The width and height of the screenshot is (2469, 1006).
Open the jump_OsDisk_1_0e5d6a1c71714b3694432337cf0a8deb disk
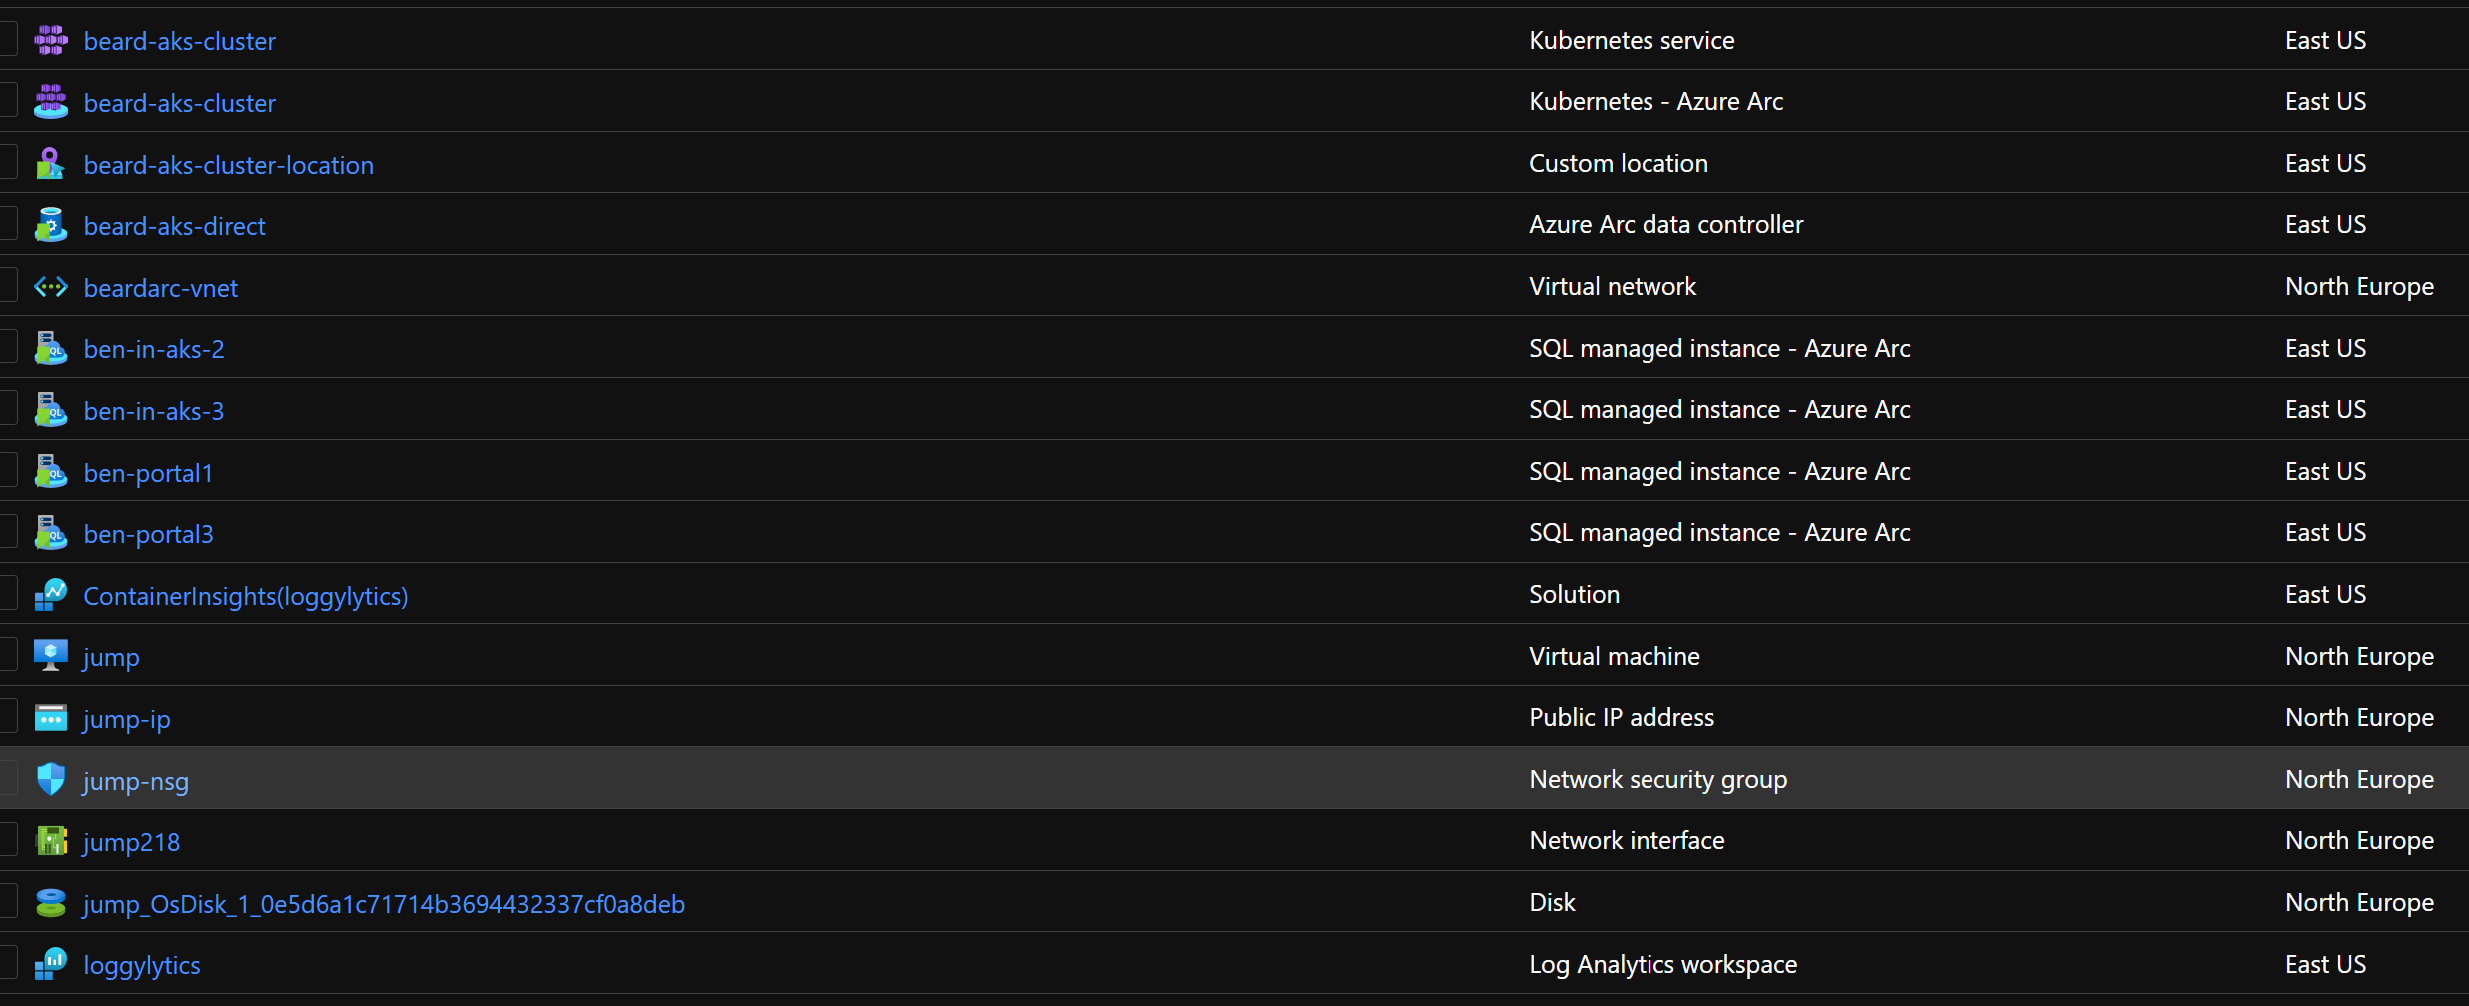click(x=384, y=904)
